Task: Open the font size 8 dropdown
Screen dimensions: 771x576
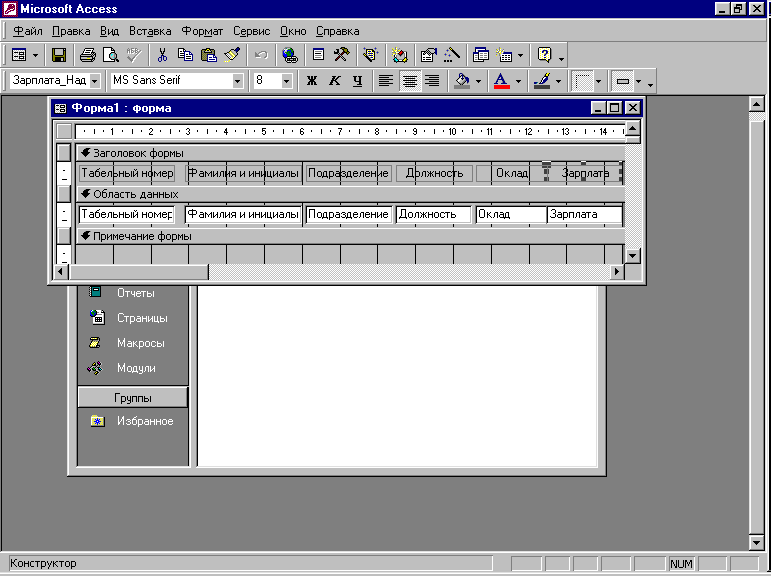Action: pos(286,81)
